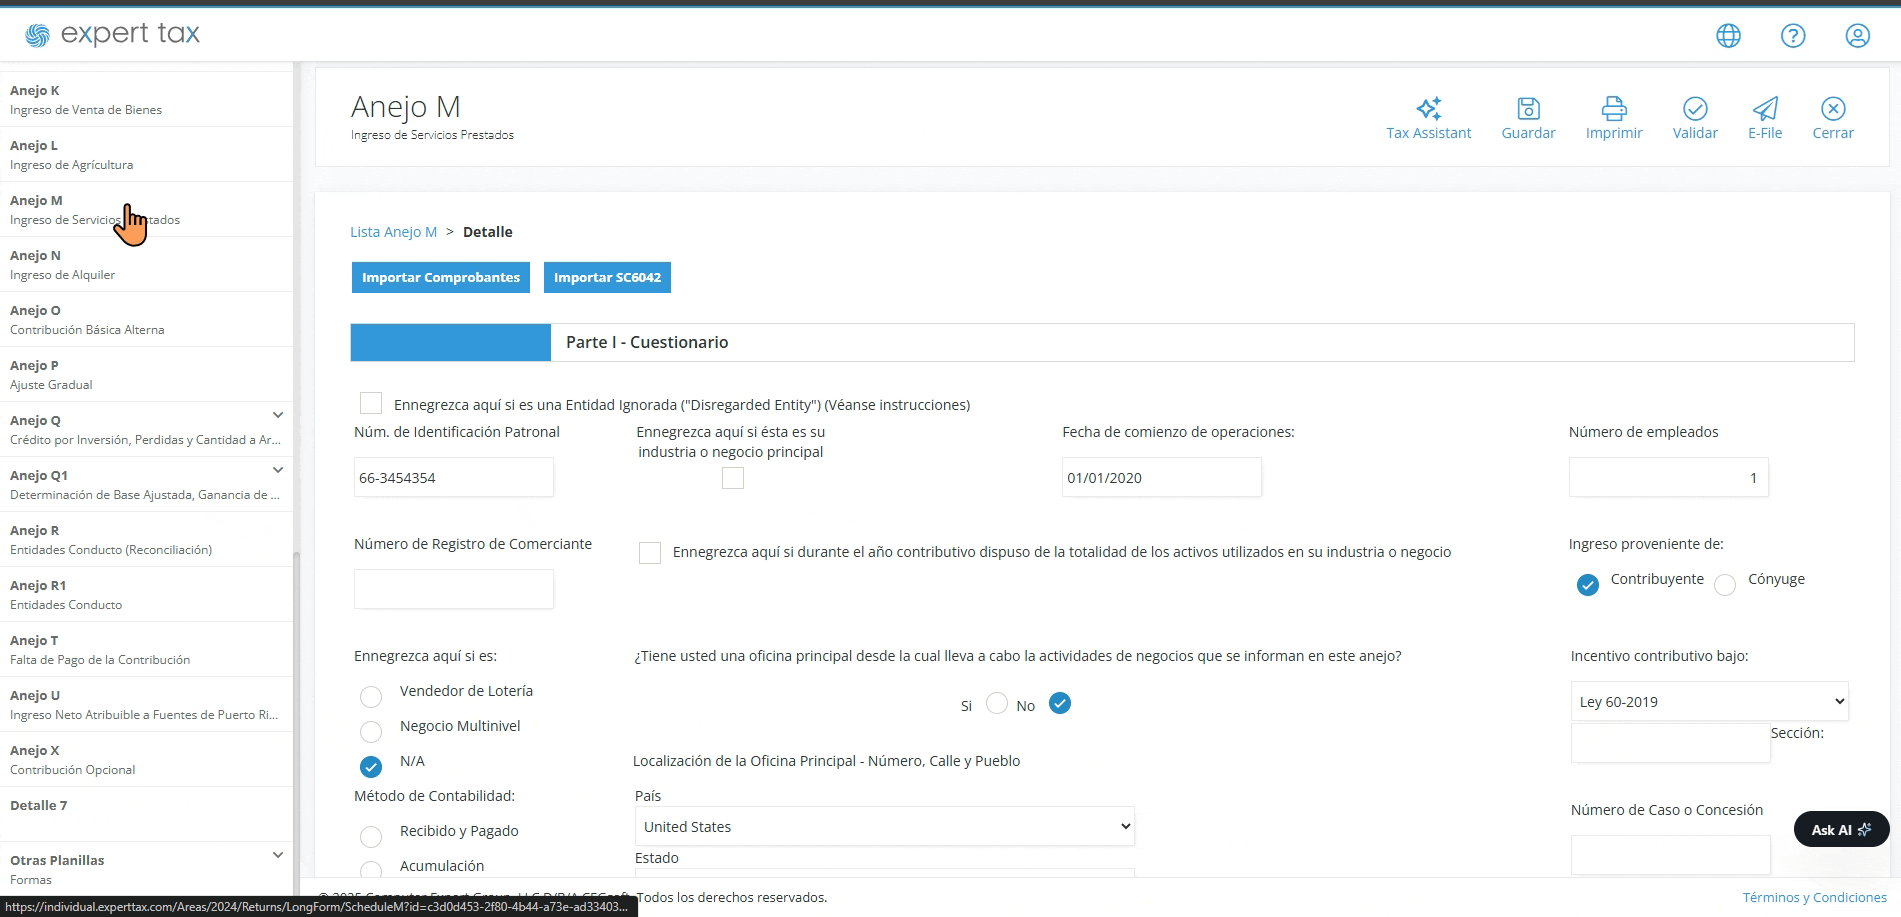This screenshot has height=917, width=1901.
Task: Click the Número de Registro de Comerciante field
Action: point(453,589)
